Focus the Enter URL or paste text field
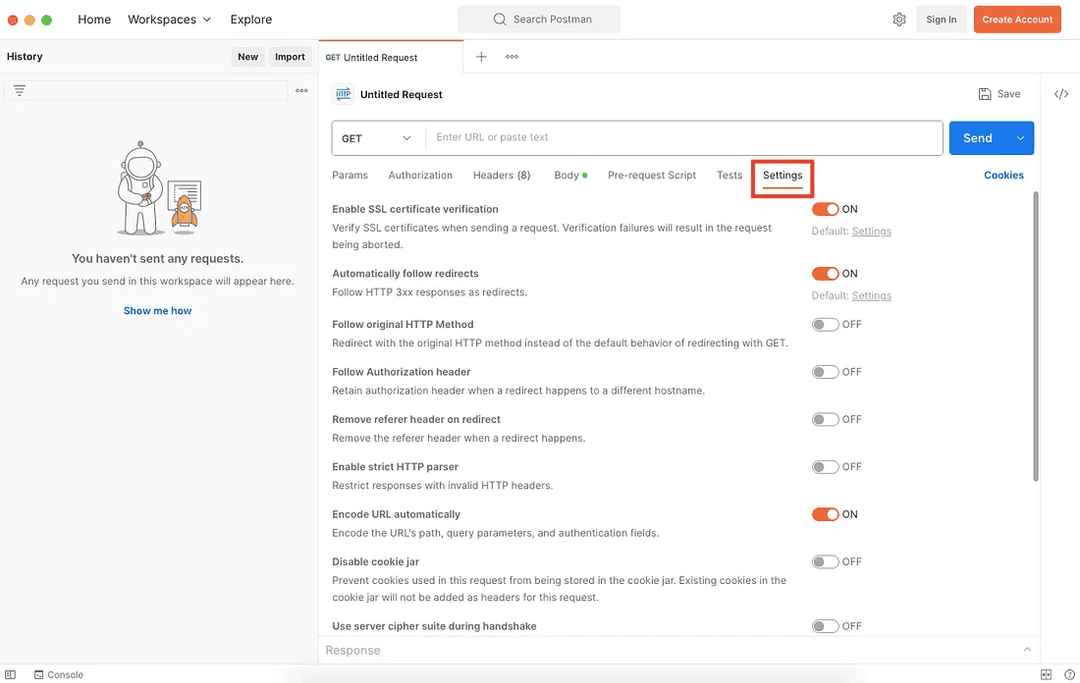1080x683 pixels. pos(685,138)
